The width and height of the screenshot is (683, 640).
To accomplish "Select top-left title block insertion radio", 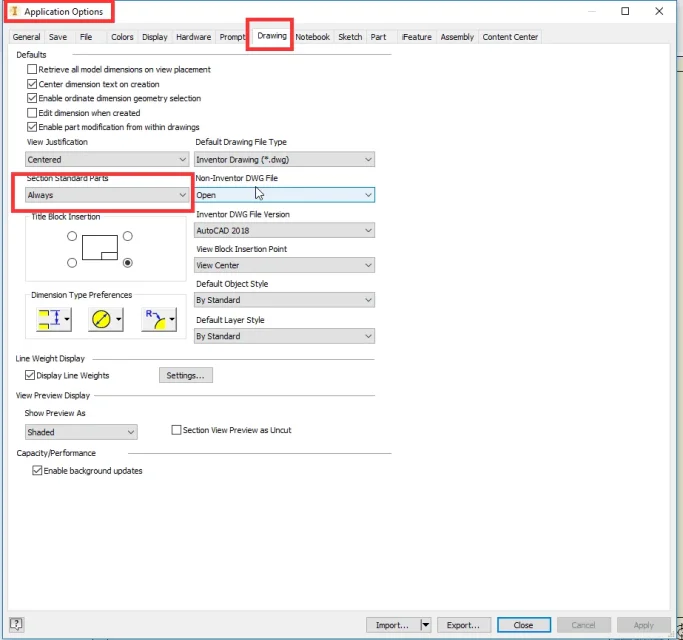I will [x=72, y=236].
